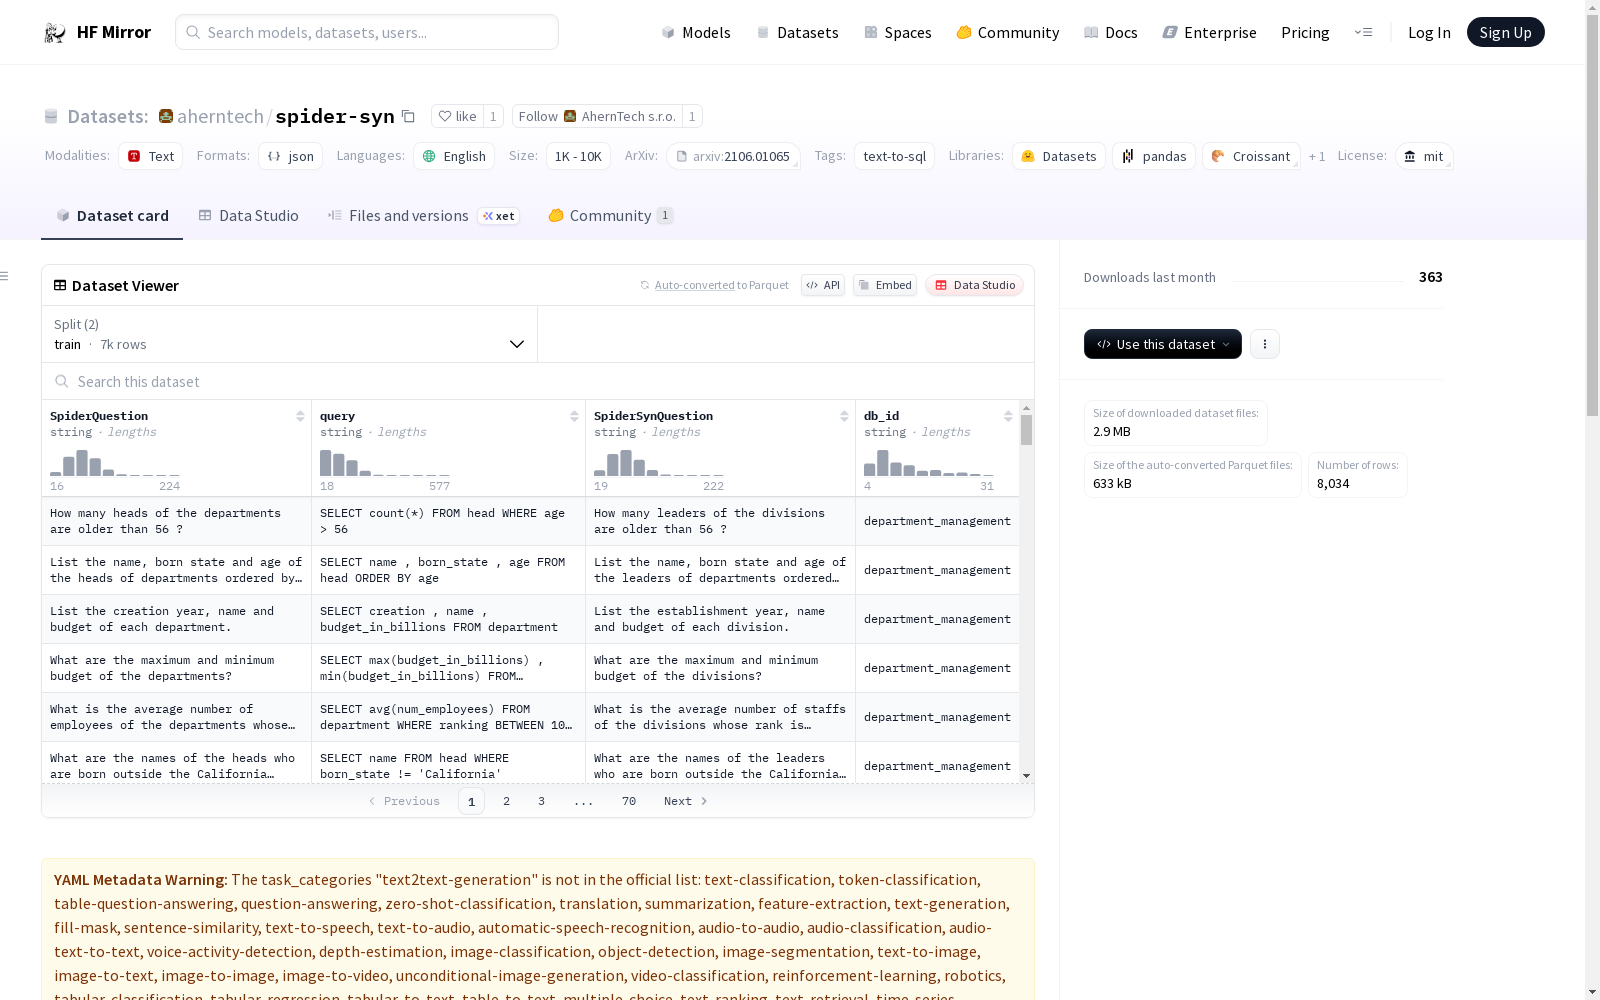Jump to page 70 of the dataset
The height and width of the screenshot is (1000, 1600).
click(629, 801)
